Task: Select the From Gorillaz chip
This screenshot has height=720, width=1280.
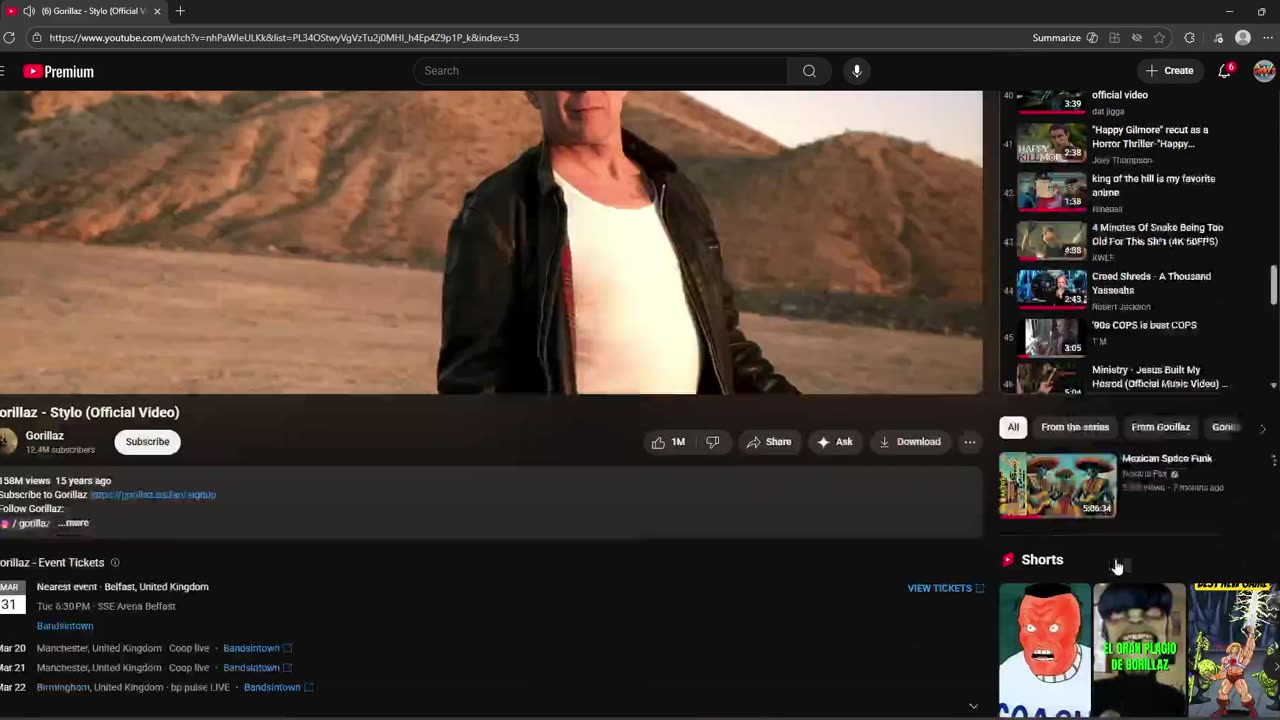Action: [1160, 427]
